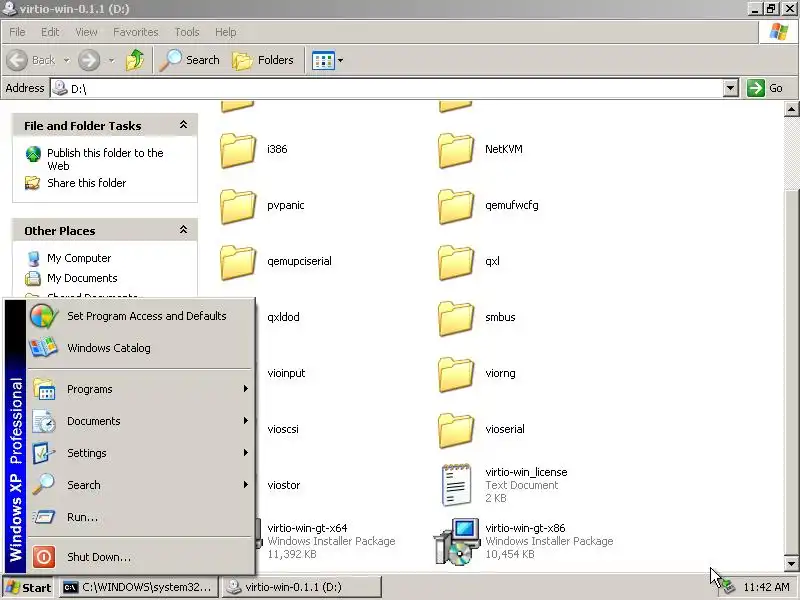Toggle the Folders pane button

tap(263, 60)
